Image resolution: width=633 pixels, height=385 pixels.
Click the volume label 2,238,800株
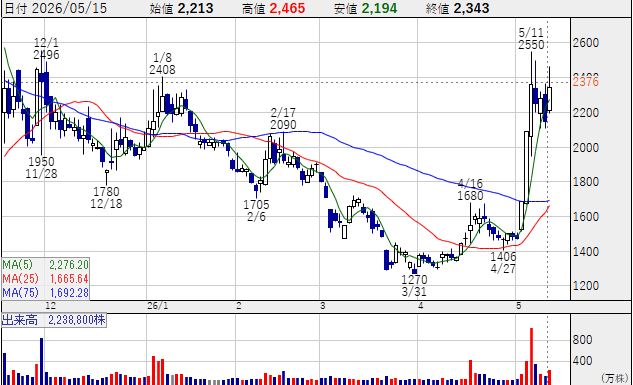click(77, 320)
